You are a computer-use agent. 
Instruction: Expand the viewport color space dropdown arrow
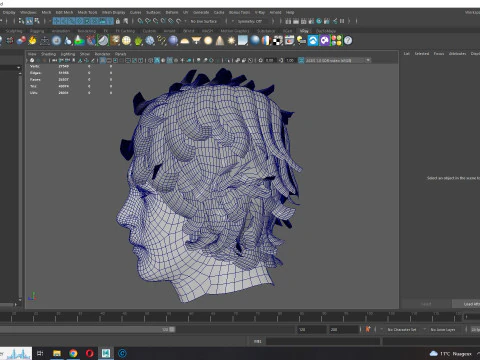[368, 60]
